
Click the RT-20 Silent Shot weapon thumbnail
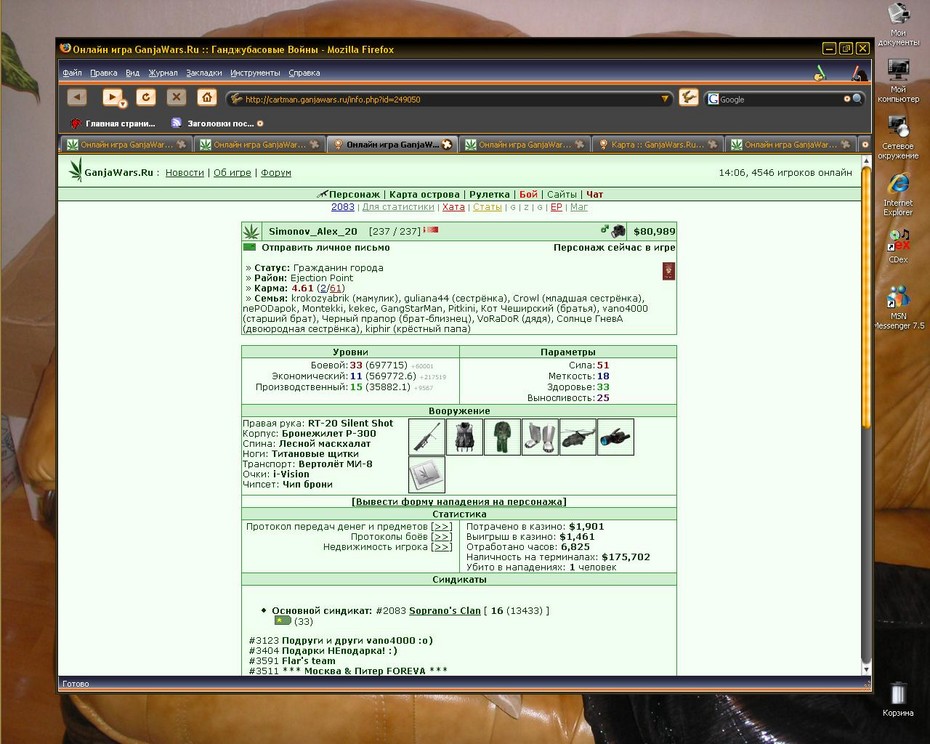426,437
